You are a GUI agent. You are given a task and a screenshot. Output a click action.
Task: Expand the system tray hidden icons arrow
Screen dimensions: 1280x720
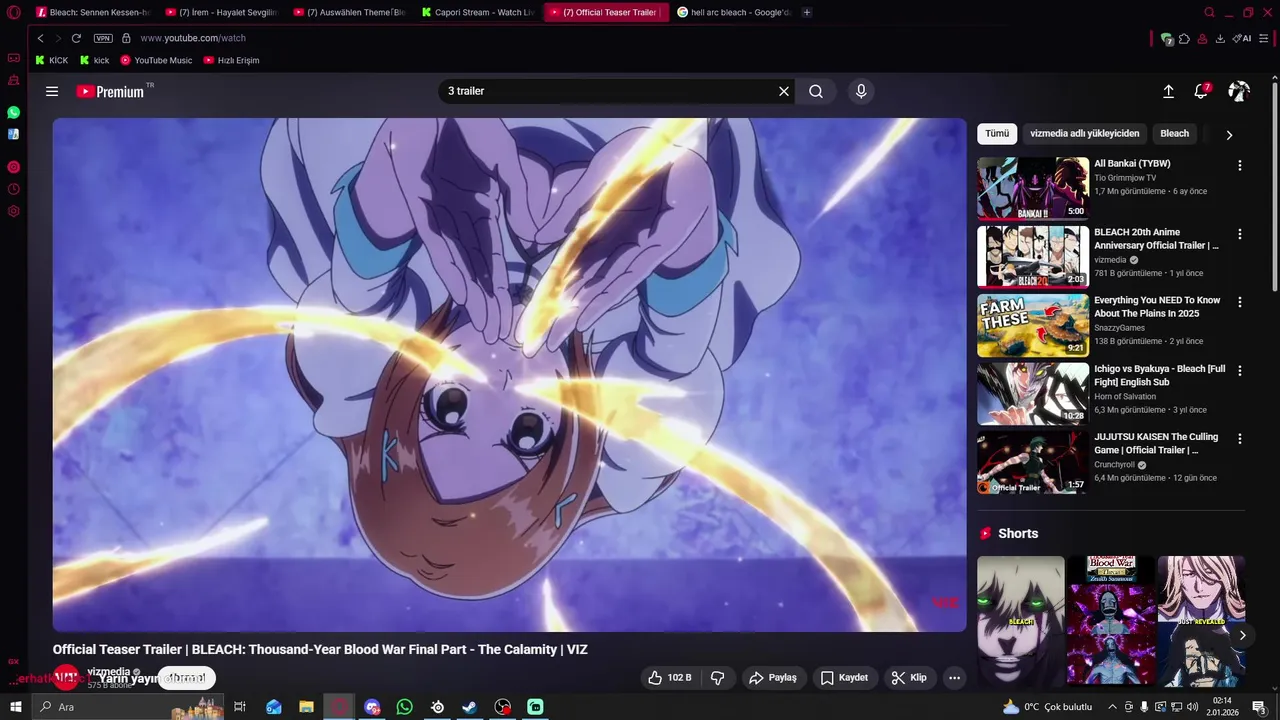coord(1112,707)
